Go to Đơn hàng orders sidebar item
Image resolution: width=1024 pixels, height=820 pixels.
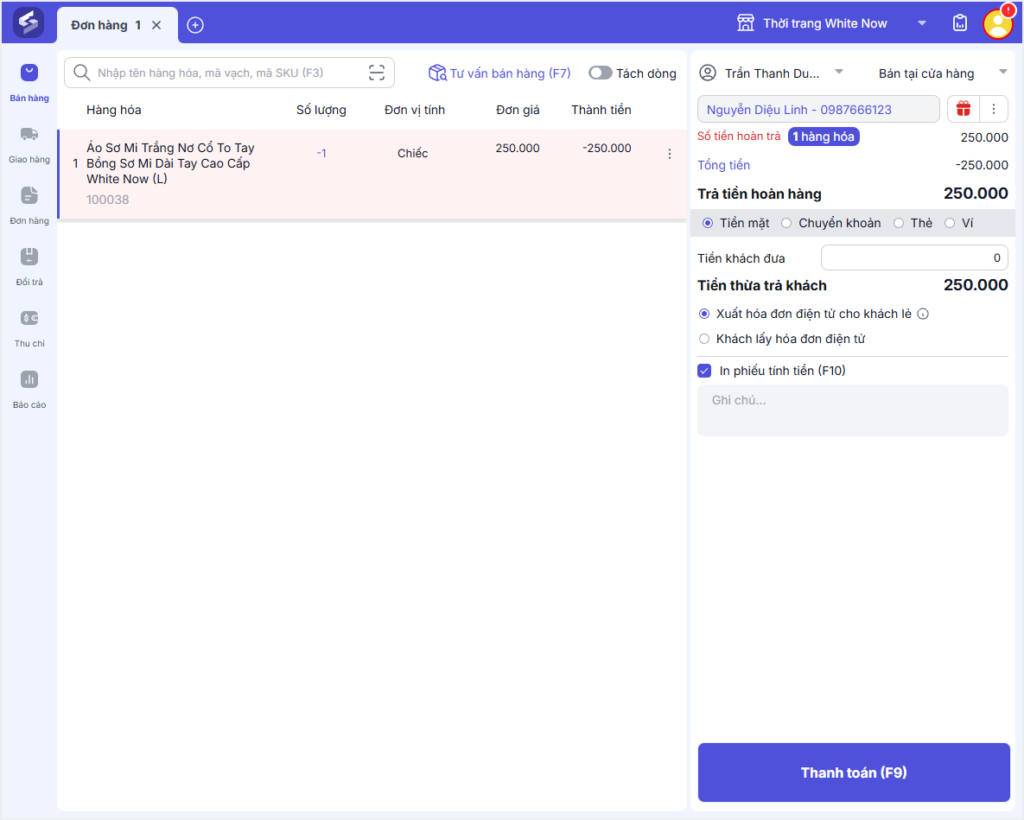[29, 206]
